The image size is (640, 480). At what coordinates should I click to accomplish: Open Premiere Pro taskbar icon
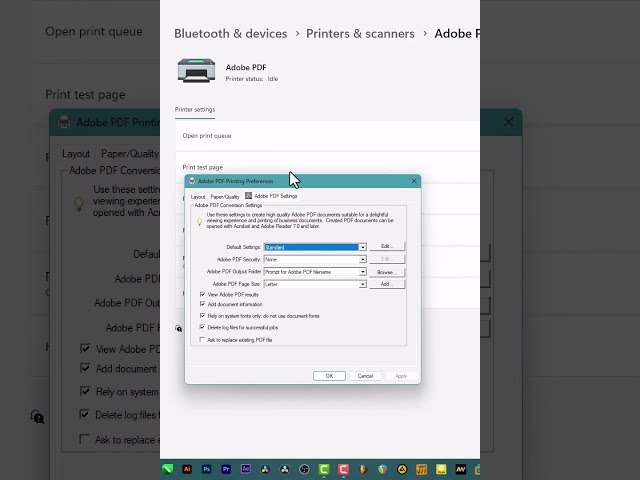click(x=226, y=469)
